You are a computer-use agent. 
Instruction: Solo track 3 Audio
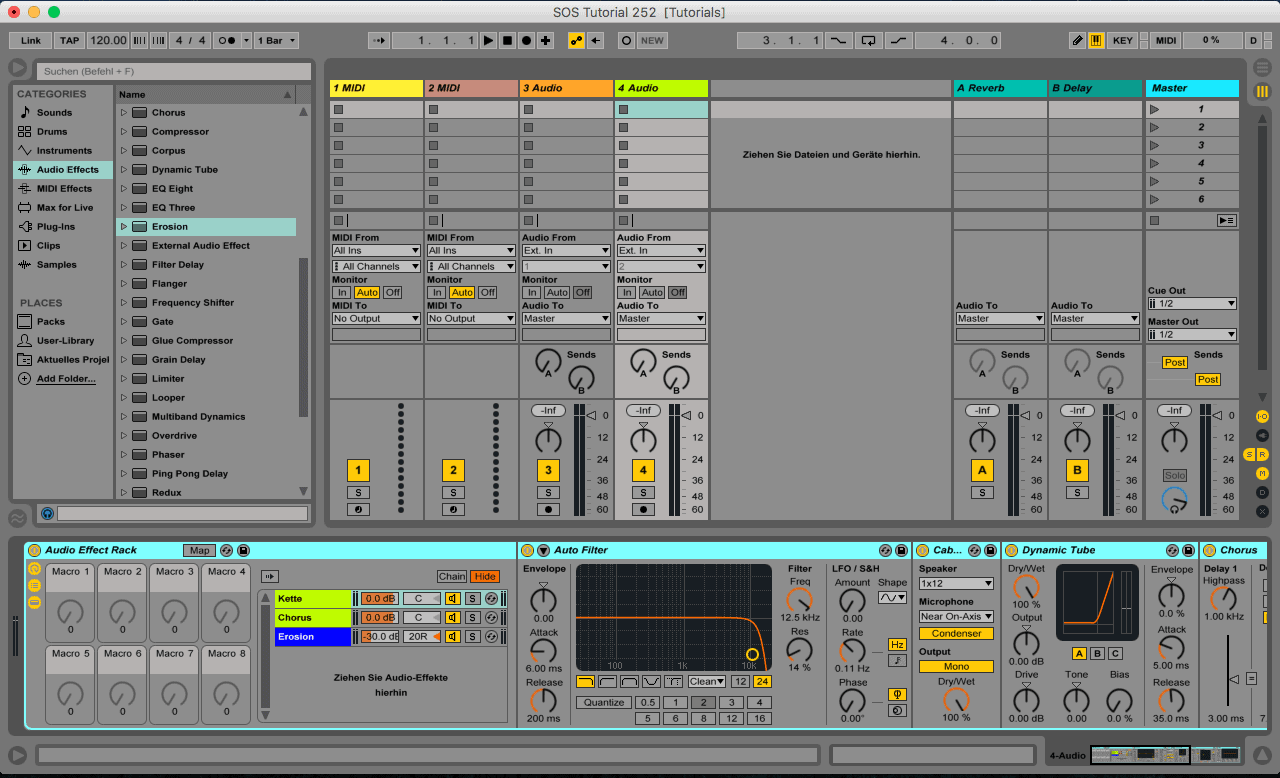pyautogui.click(x=548, y=492)
